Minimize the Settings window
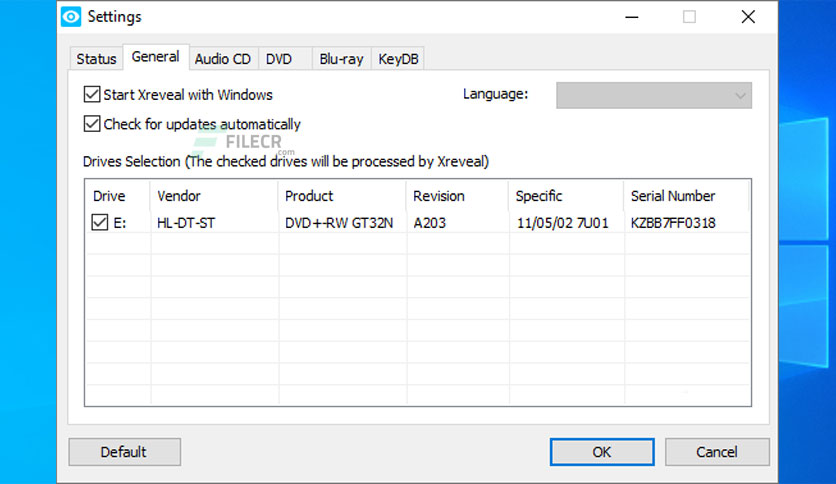 coord(632,17)
